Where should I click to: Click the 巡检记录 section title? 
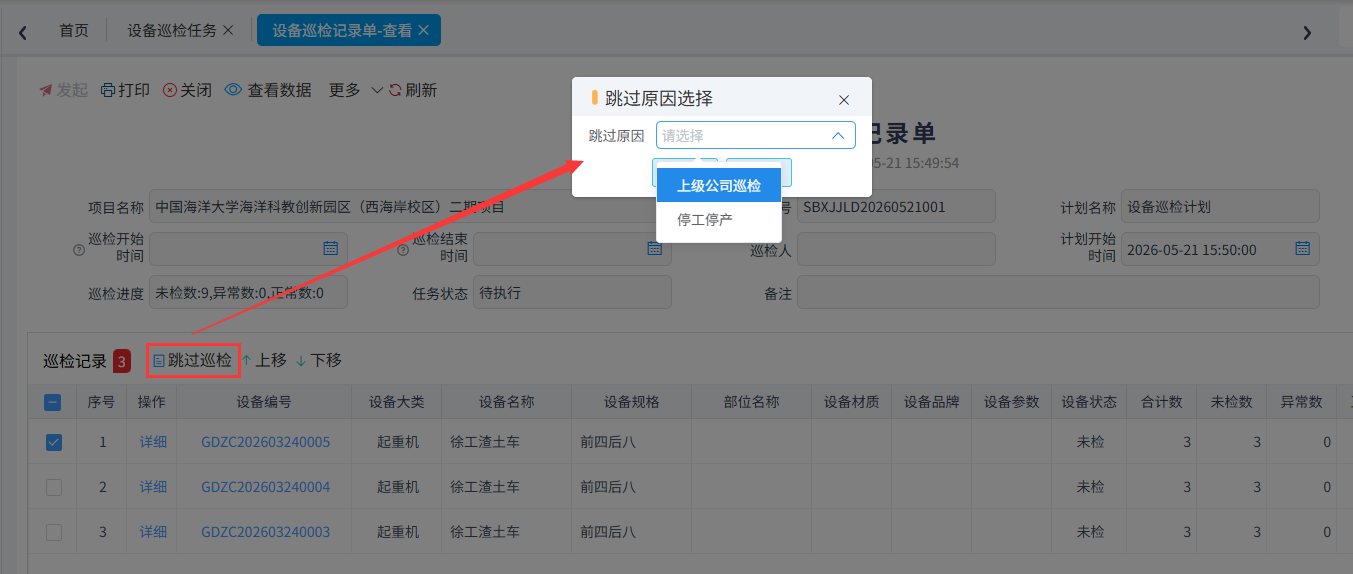pos(75,361)
